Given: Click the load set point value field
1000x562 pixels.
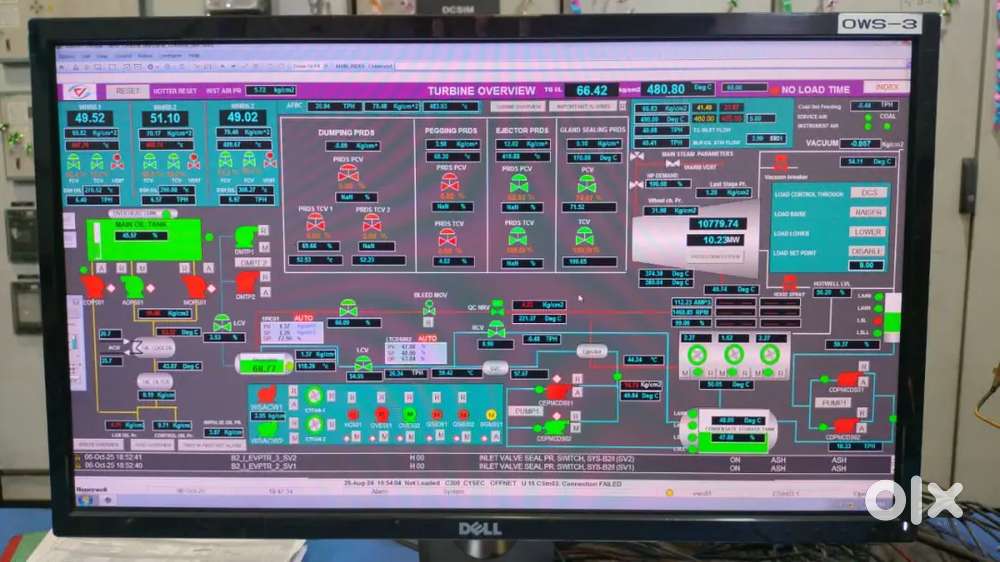Looking at the screenshot, I should [866, 265].
